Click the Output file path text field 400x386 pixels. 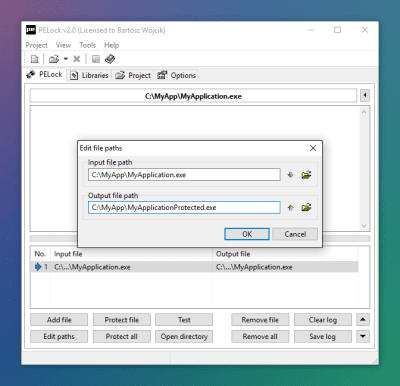pyautogui.click(x=184, y=207)
